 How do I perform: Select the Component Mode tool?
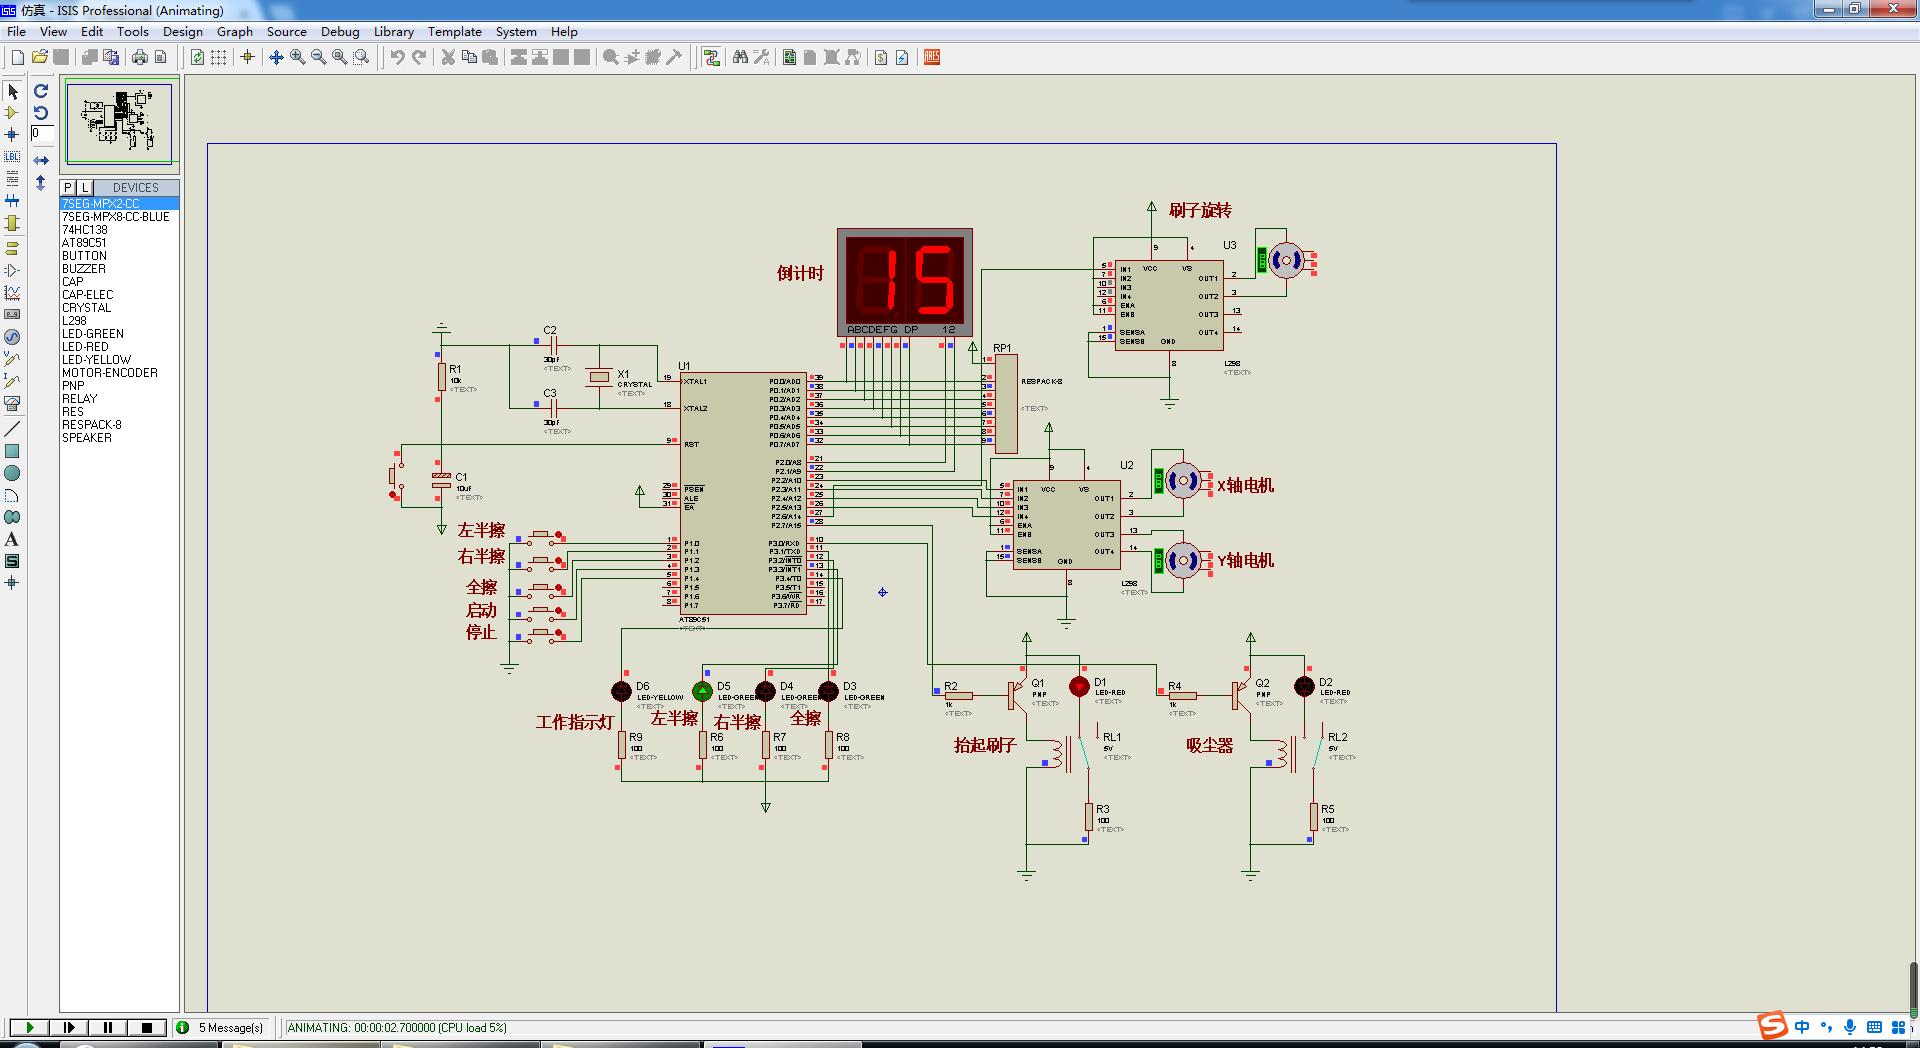[x=12, y=113]
